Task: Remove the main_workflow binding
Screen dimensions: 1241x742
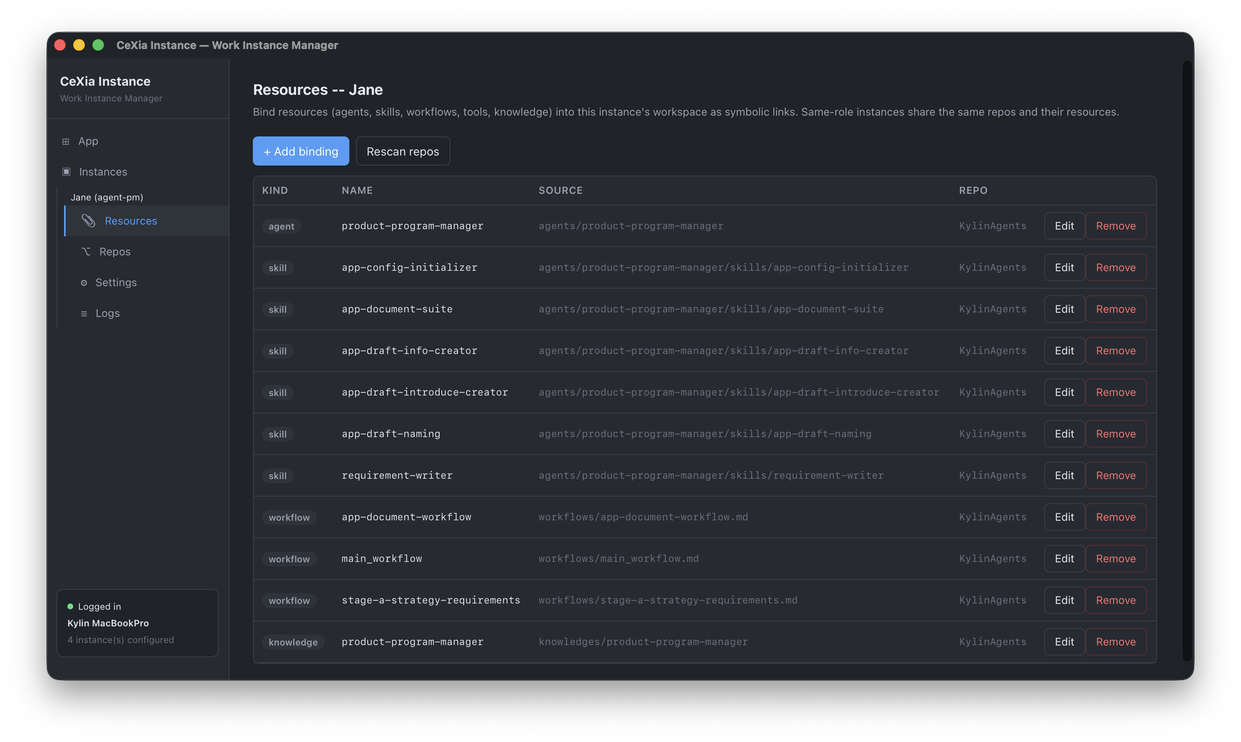Action: point(1116,559)
